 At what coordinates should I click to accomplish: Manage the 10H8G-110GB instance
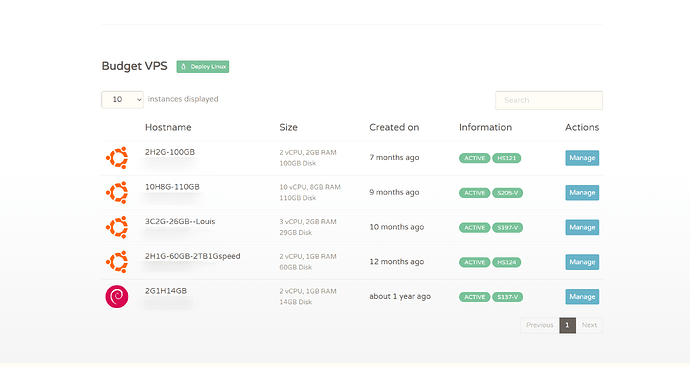[582, 193]
